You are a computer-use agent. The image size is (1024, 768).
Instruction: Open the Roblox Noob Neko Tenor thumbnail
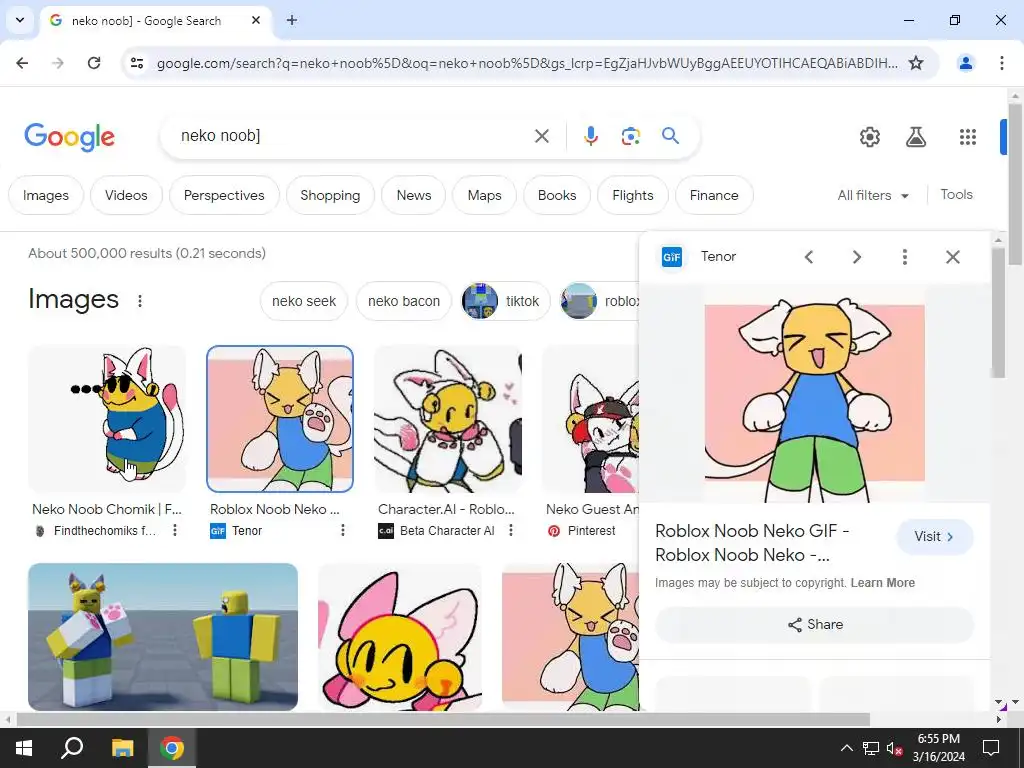pyautogui.click(x=280, y=419)
